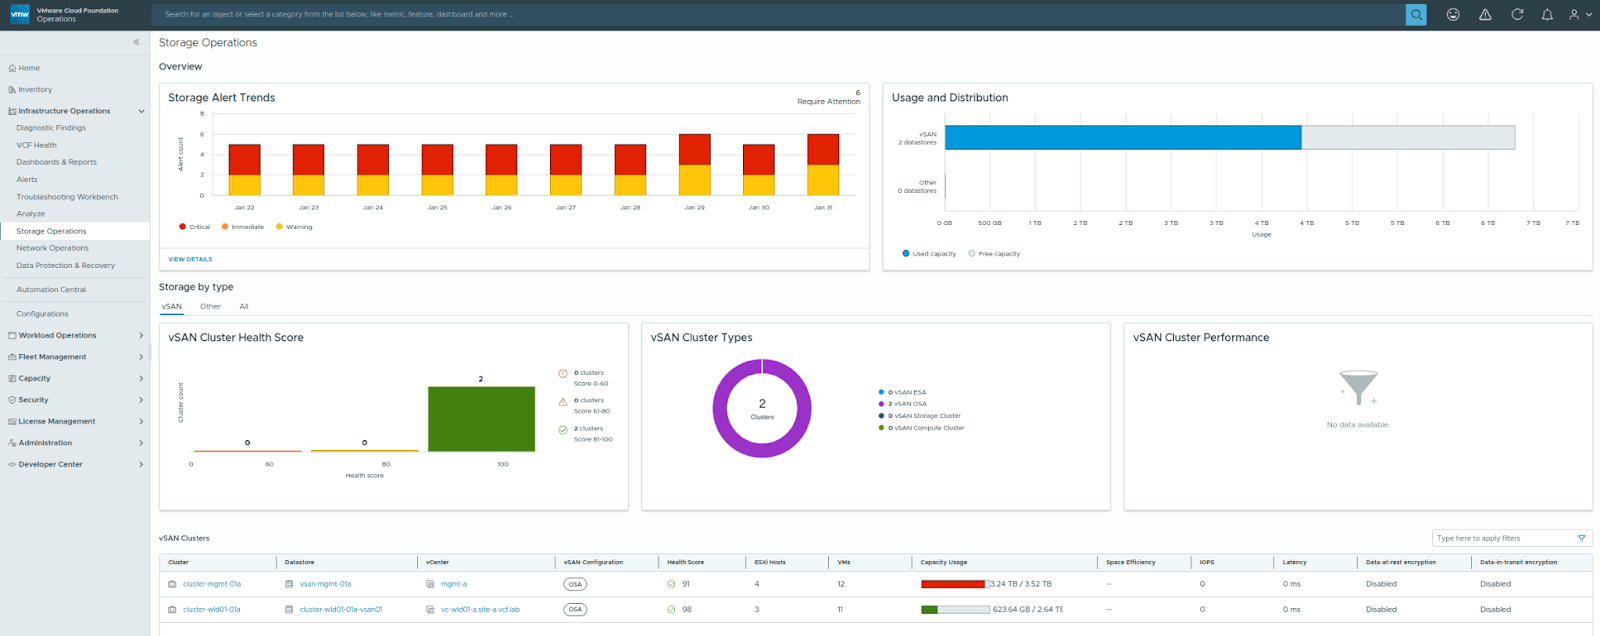The width and height of the screenshot is (1600, 636).
Task: Click the vSAN cluster types donut chart
Action: (x=762, y=409)
